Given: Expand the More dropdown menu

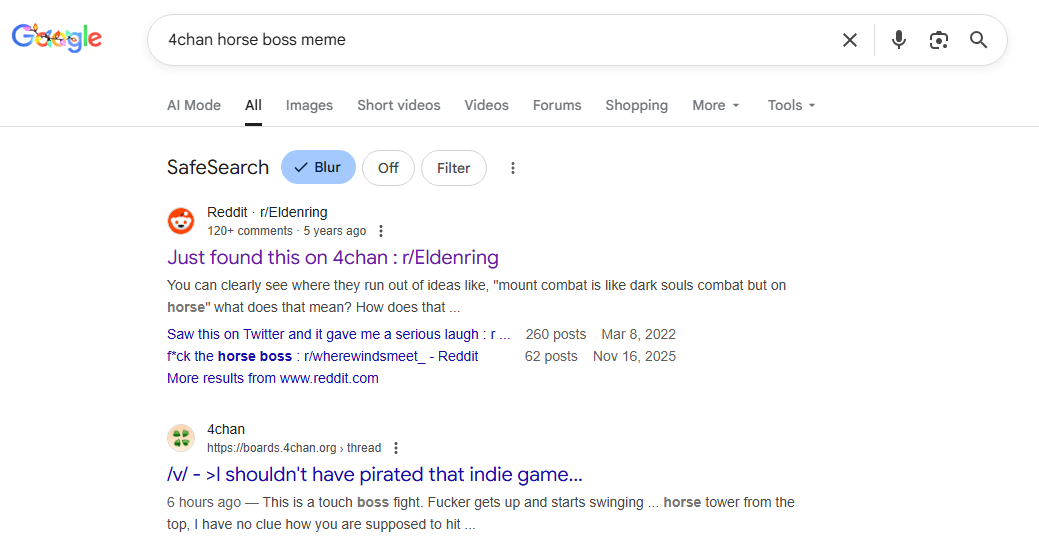Looking at the screenshot, I should point(716,105).
